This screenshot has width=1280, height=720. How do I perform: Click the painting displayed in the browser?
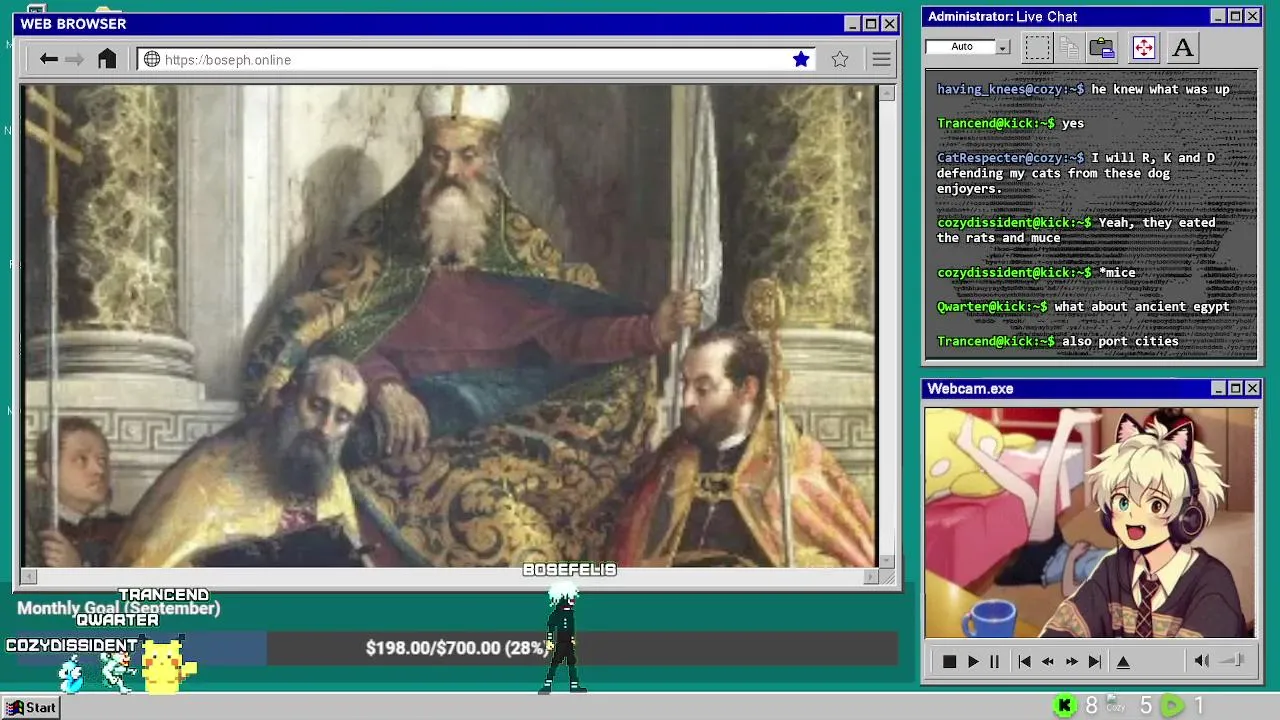(448, 326)
